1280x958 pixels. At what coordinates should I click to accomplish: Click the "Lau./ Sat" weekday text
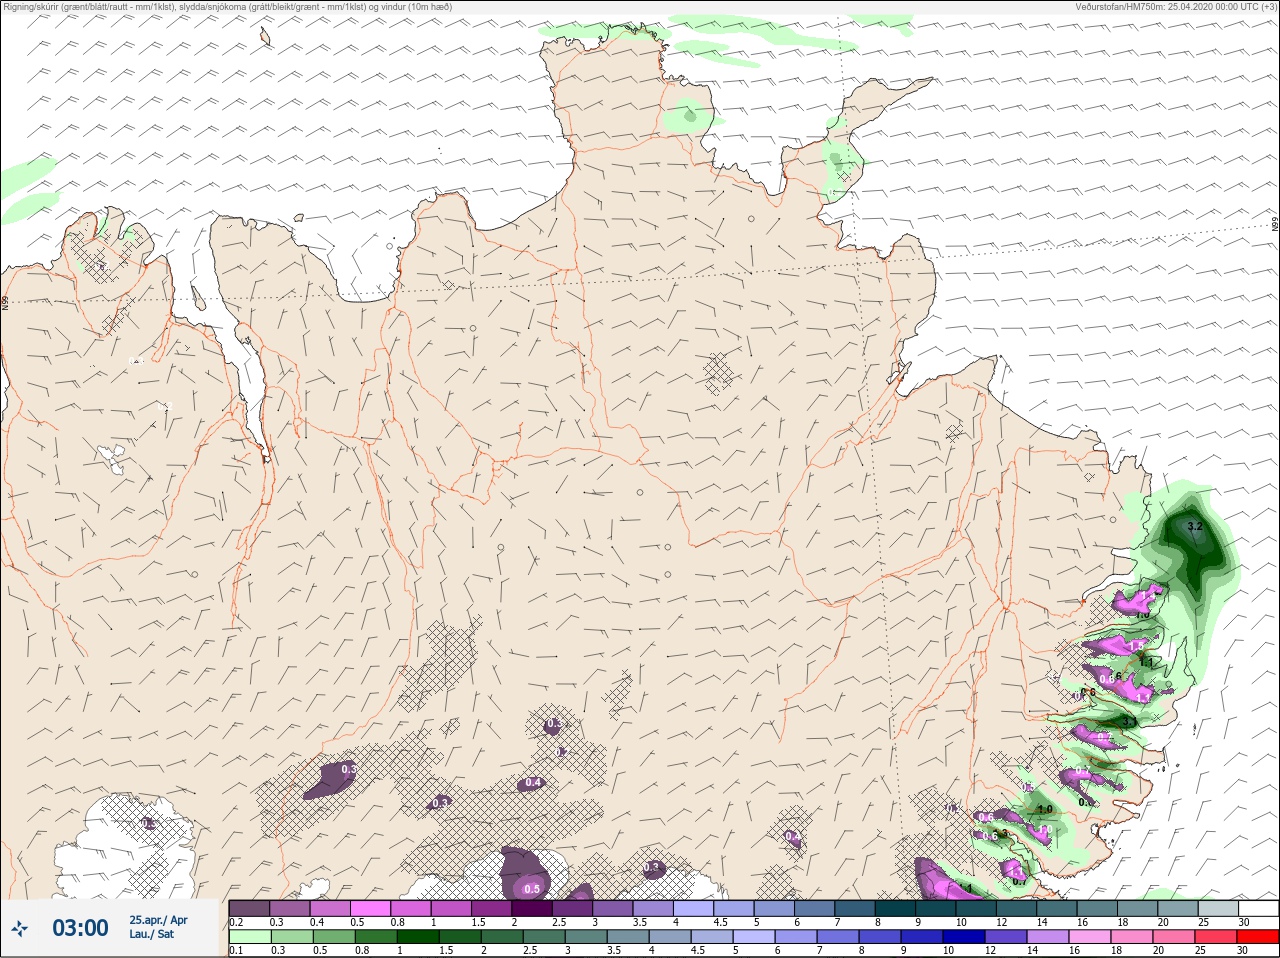tap(151, 935)
